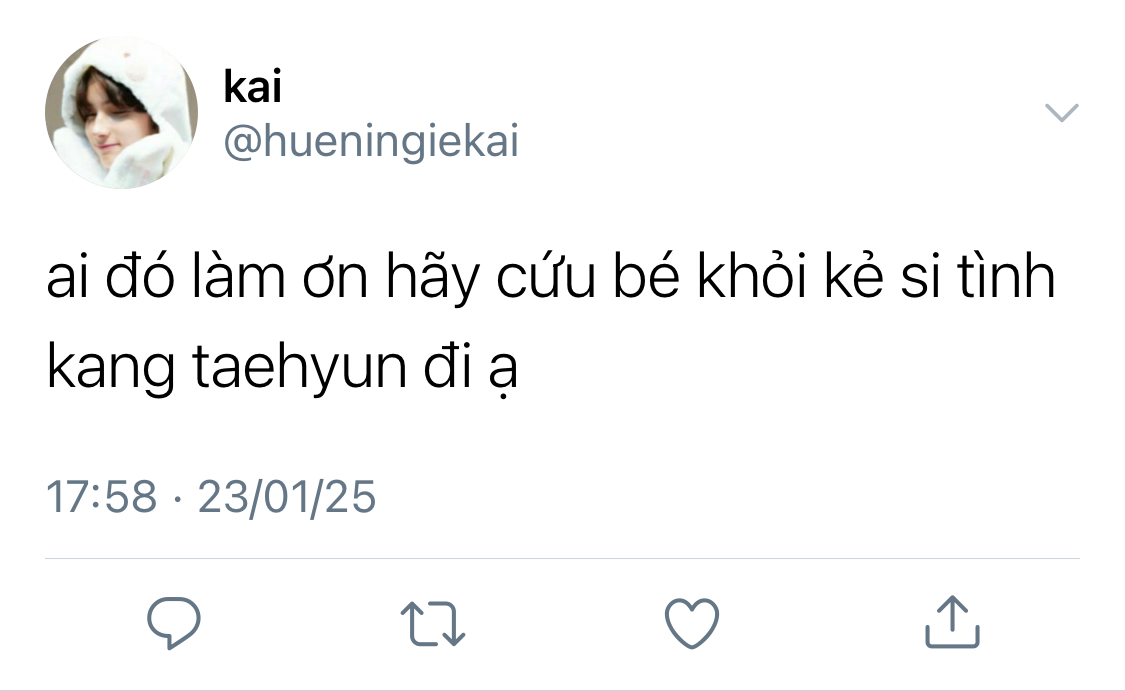Expand the tweet options chevron
Image resolution: width=1125 pixels, height=691 pixels.
coord(1062,113)
